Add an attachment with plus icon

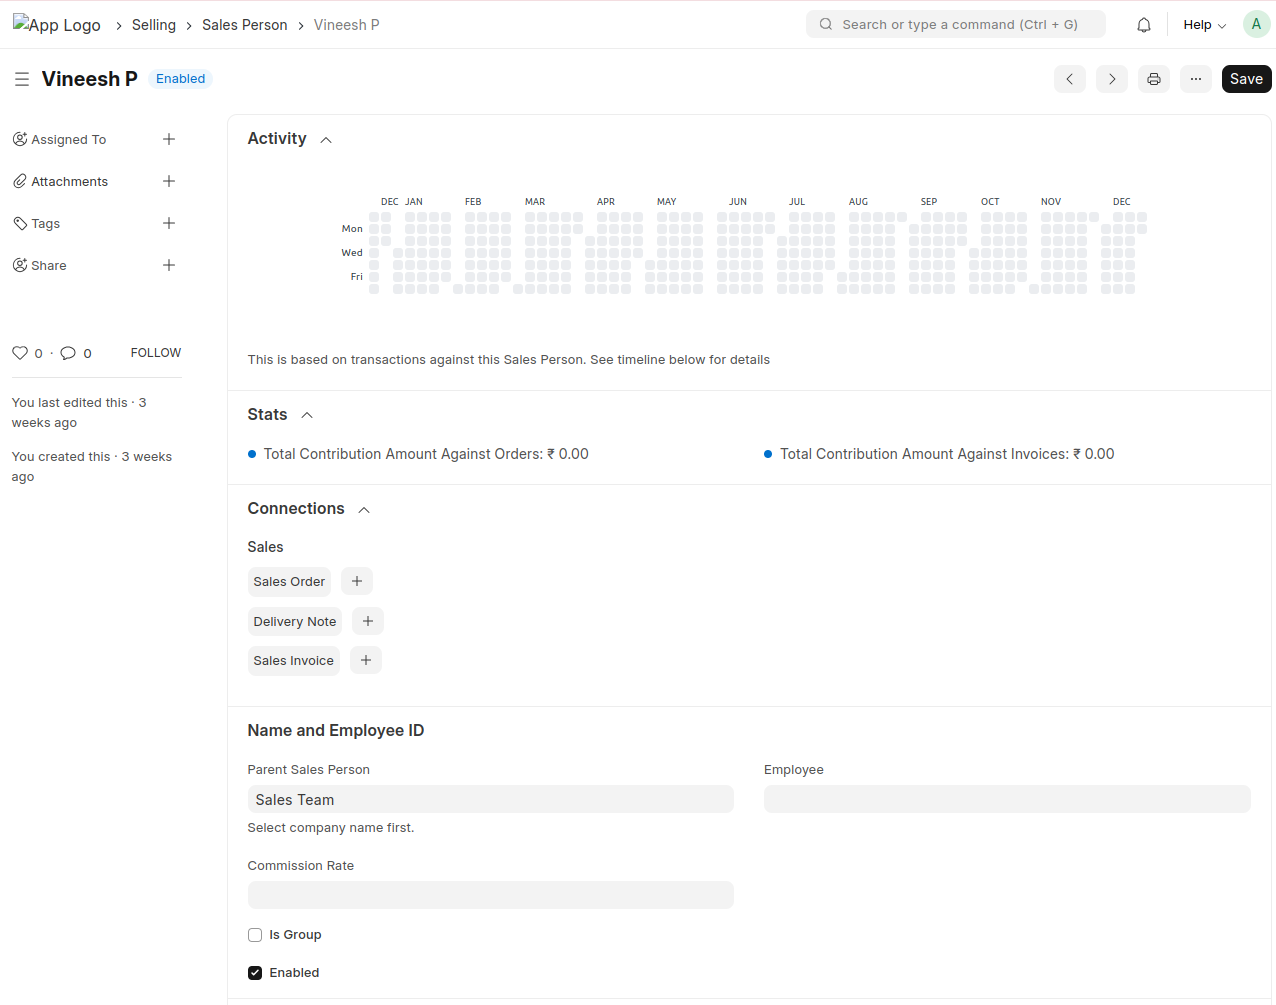pyautogui.click(x=169, y=181)
